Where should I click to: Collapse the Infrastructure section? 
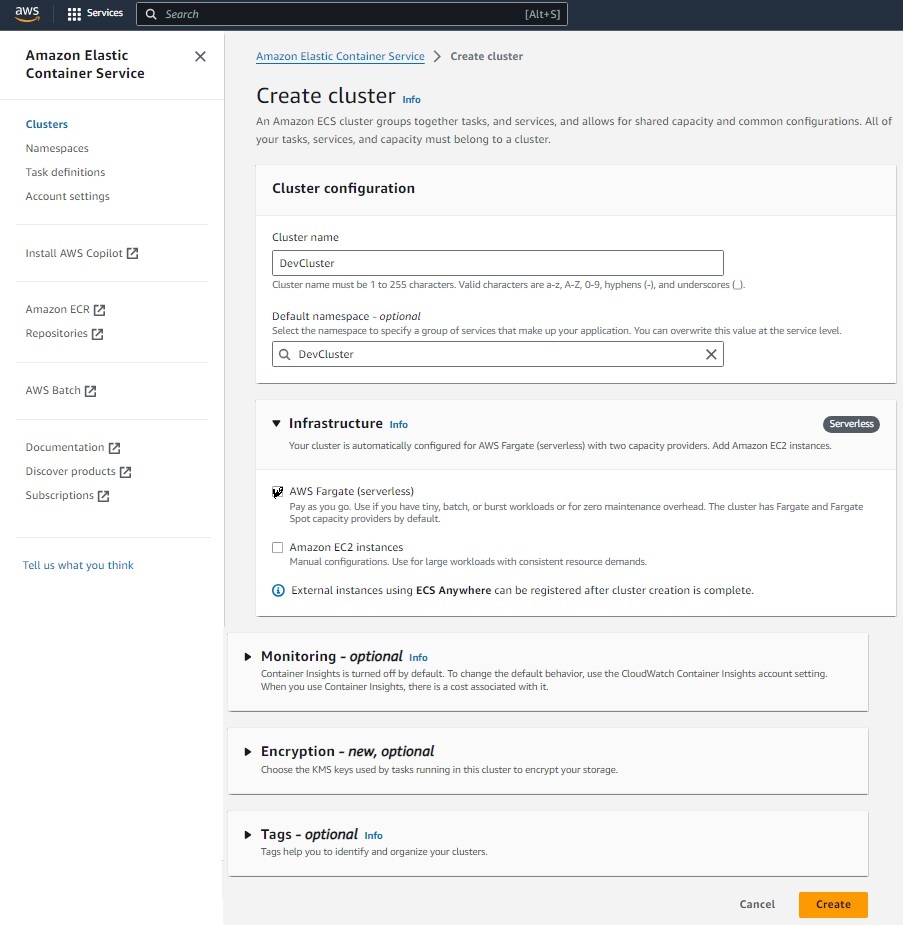[277, 424]
